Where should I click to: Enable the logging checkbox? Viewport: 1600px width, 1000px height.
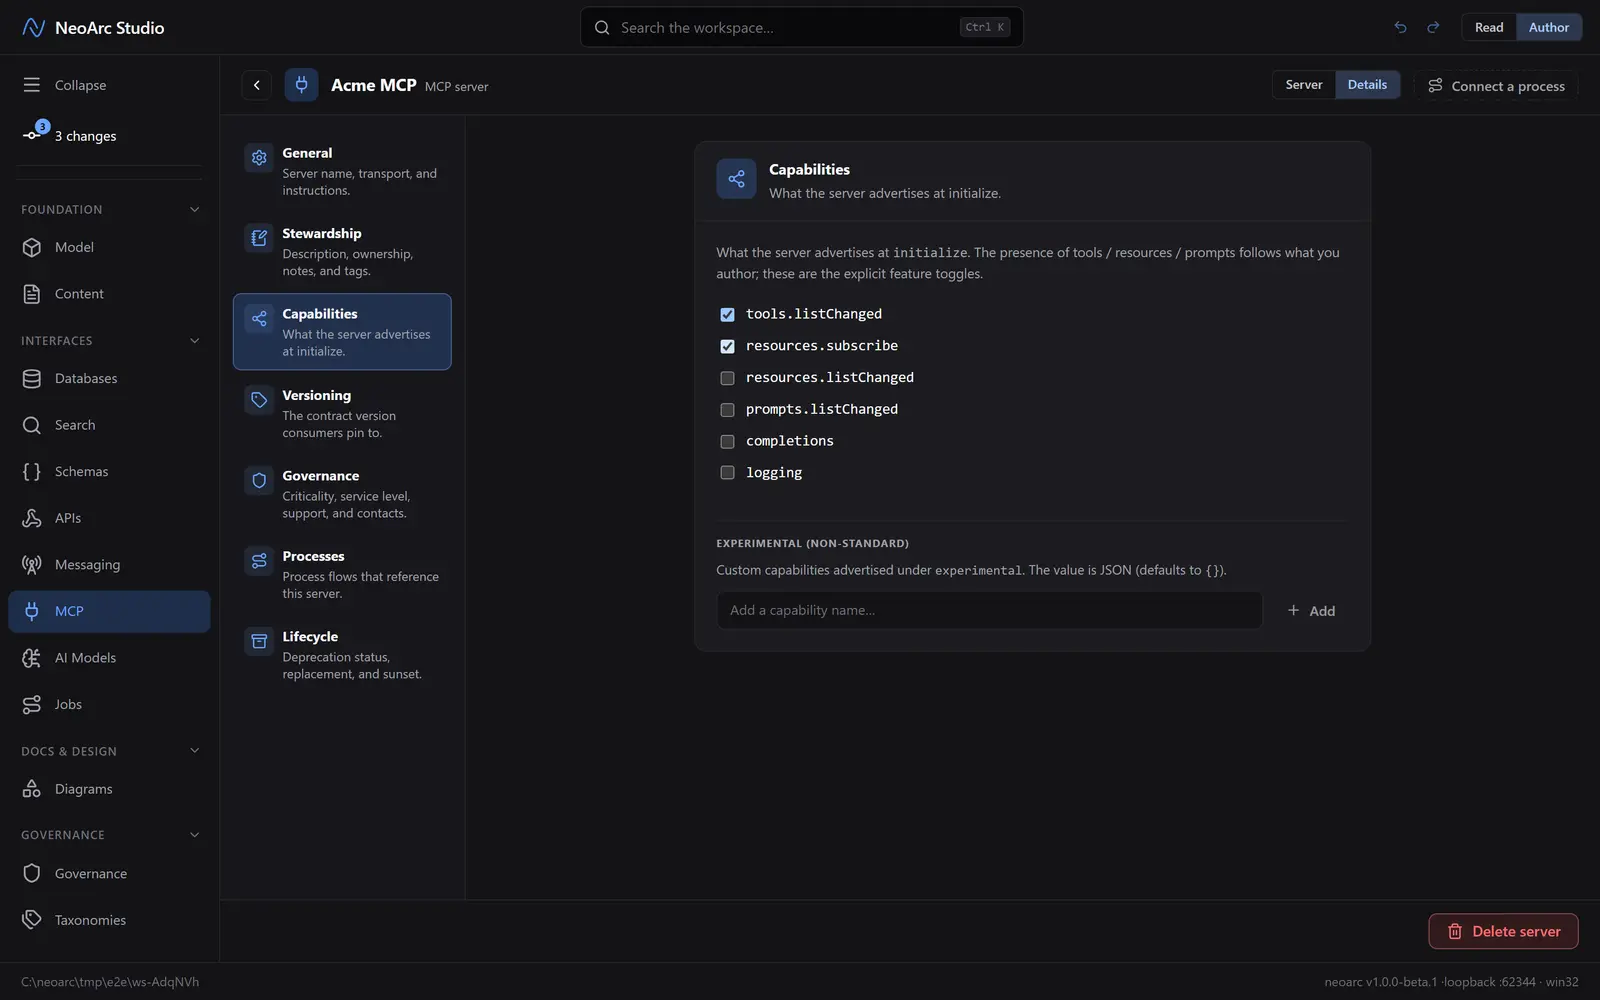pos(727,473)
